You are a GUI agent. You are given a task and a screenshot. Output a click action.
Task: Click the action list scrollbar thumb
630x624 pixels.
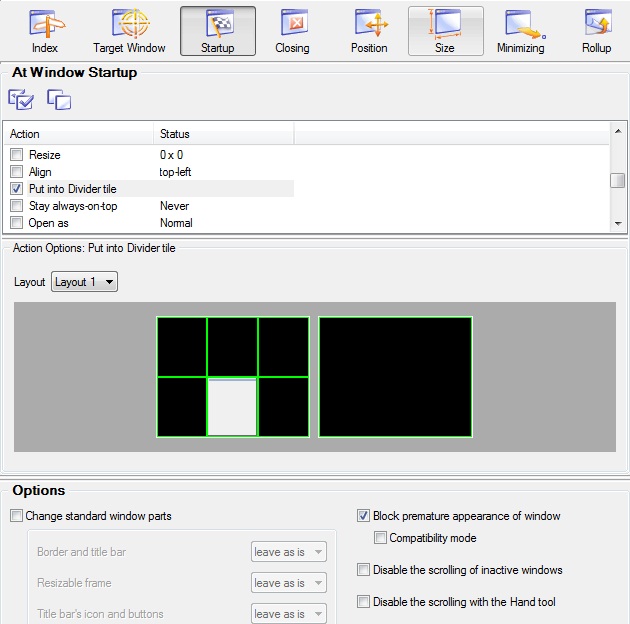tap(618, 180)
